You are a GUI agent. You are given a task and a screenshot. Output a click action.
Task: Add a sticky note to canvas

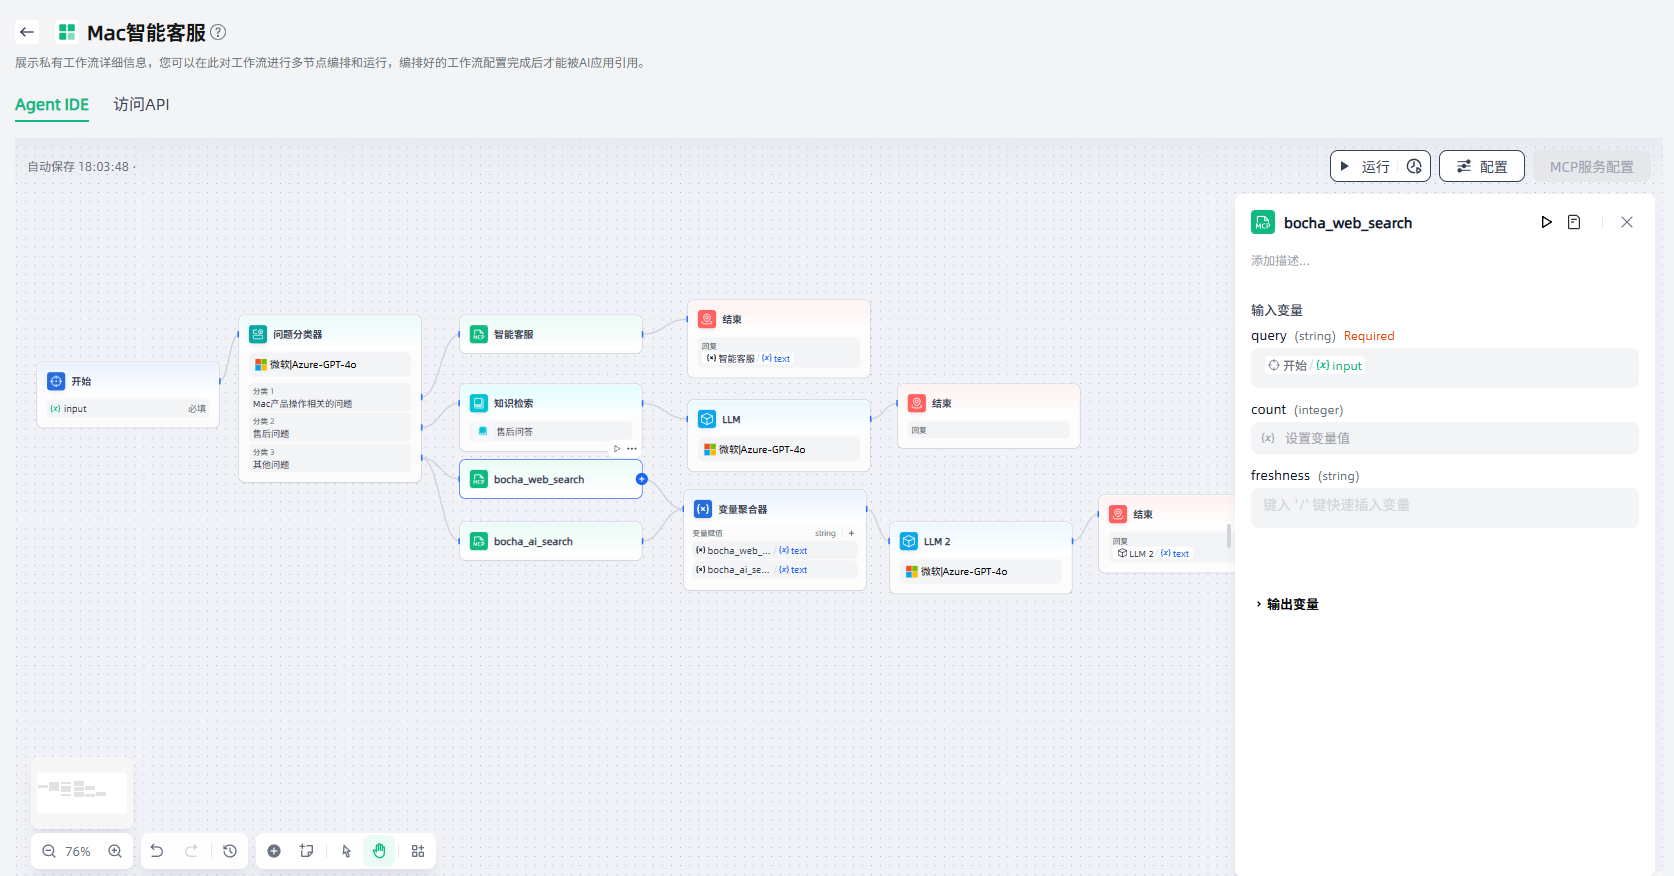coord(307,851)
